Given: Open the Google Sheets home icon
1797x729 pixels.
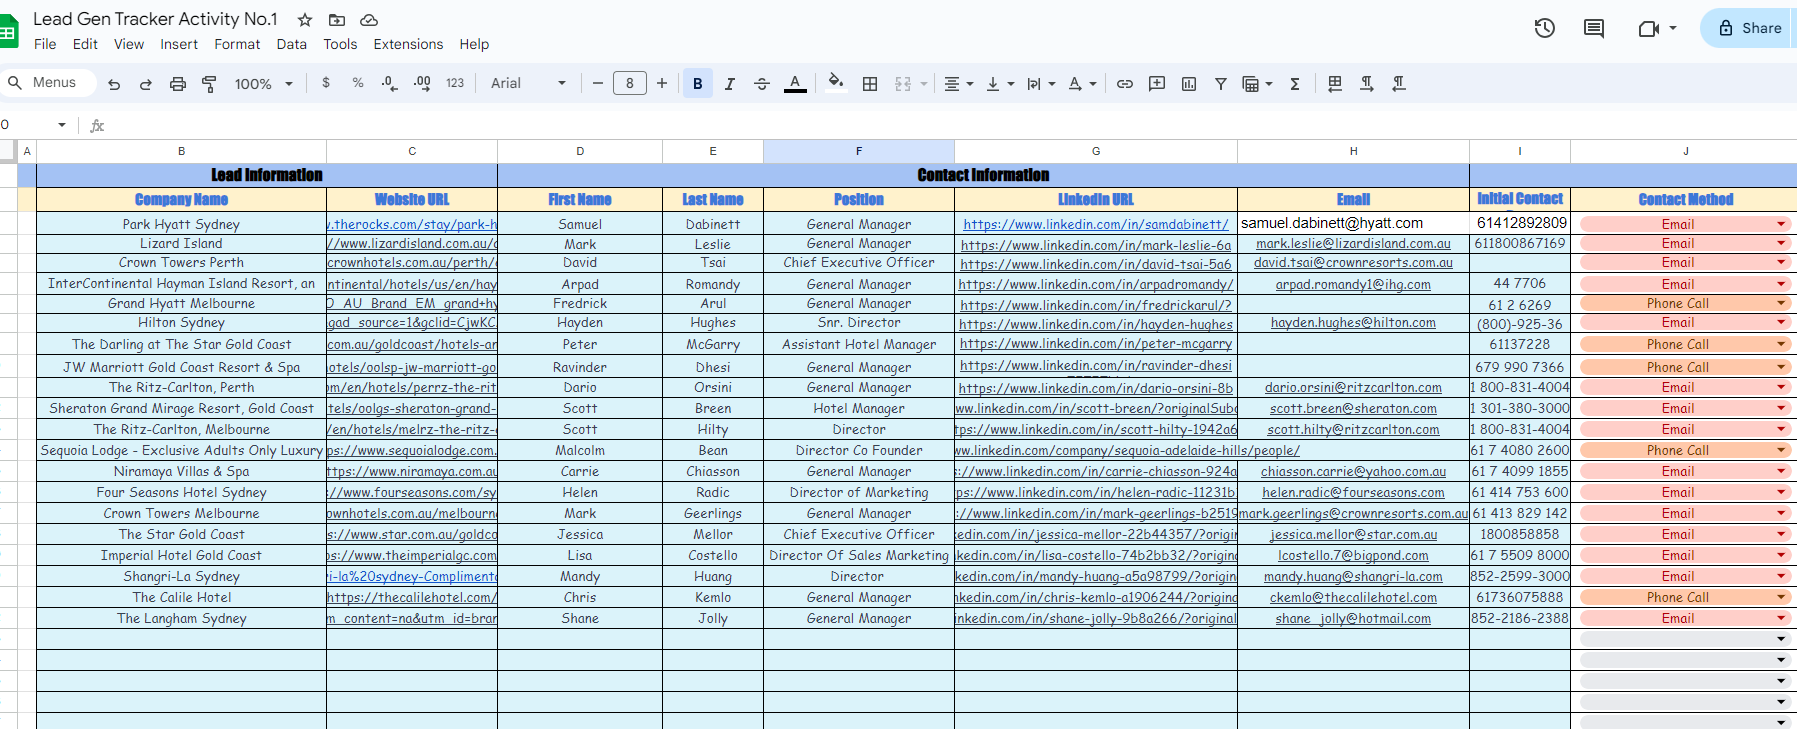Looking at the screenshot, I should pyautogui.click(x=8, y=32).
